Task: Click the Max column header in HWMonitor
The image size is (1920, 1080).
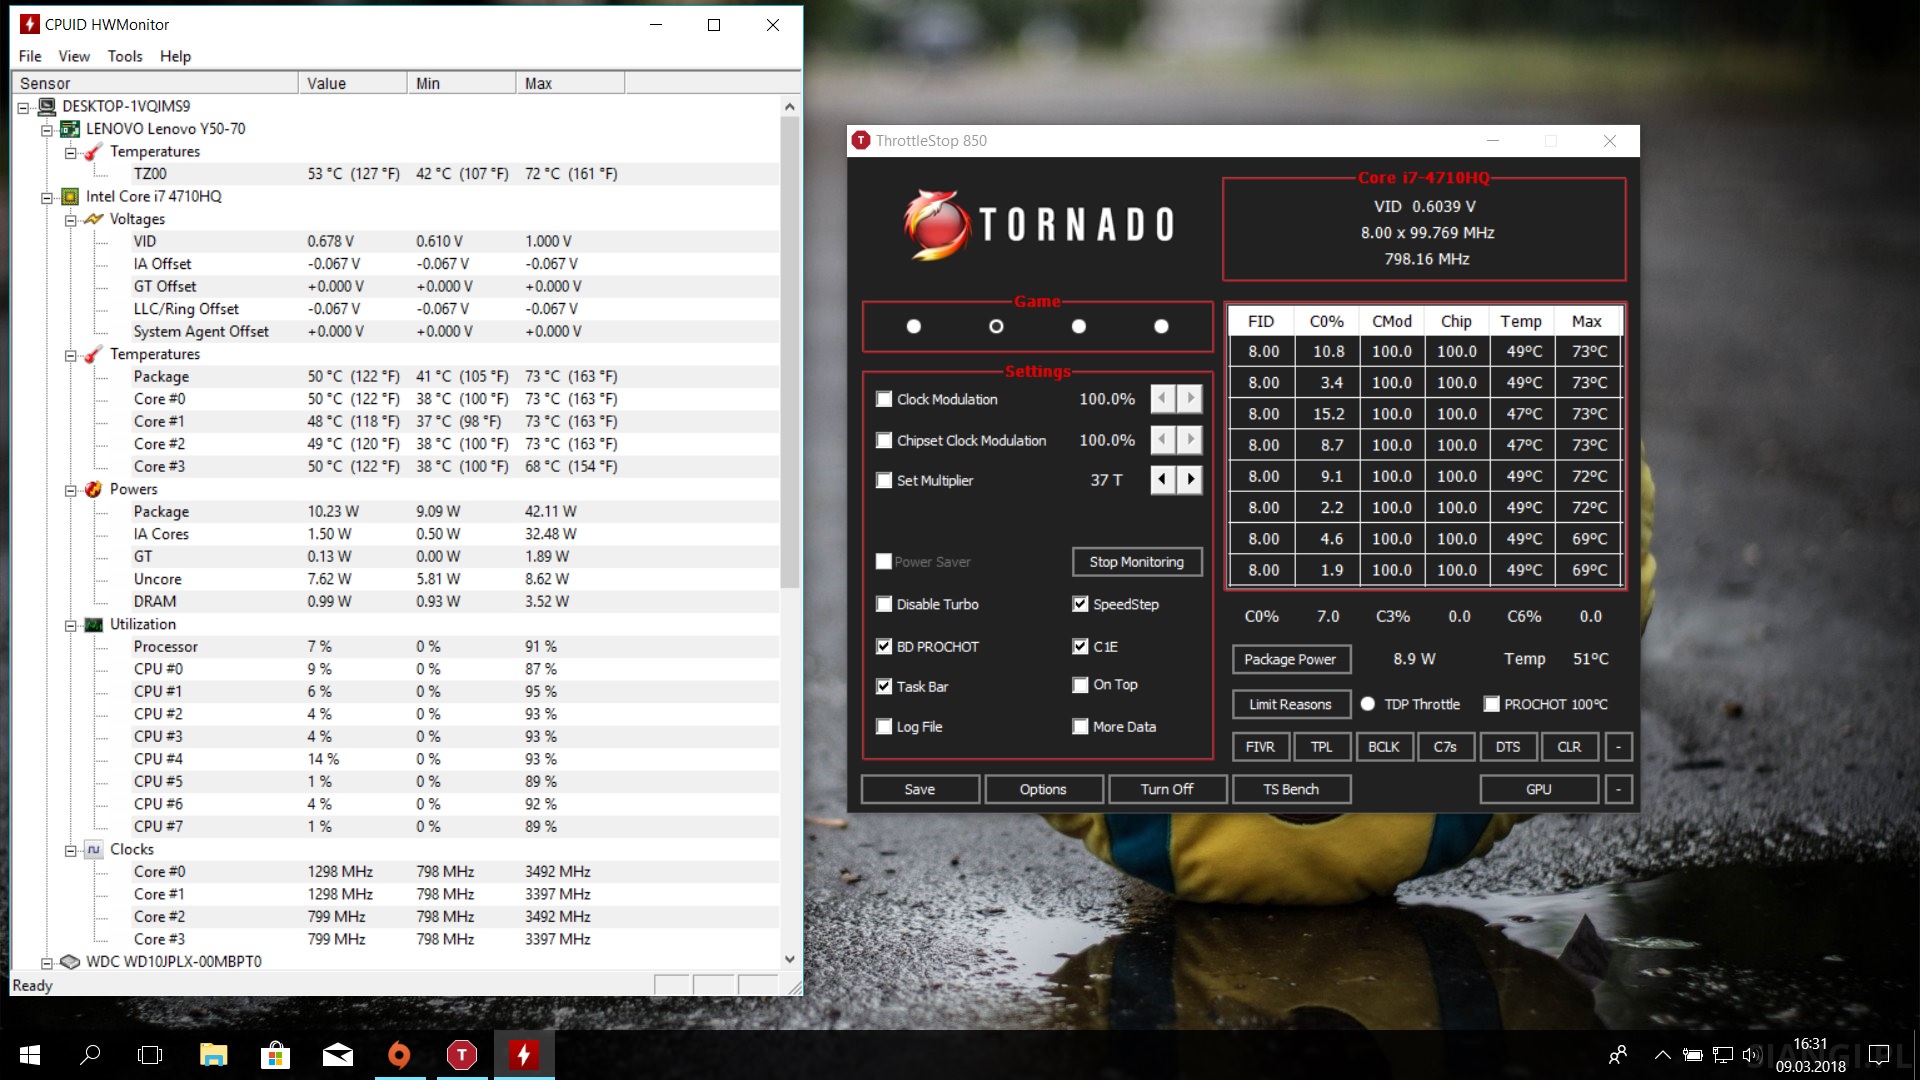Action: point(570,83)
